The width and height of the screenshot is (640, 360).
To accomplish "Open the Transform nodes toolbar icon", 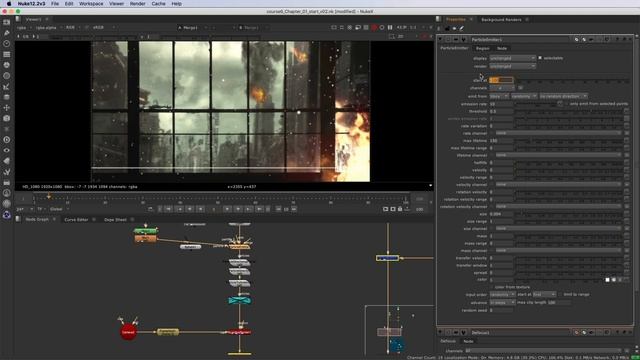I will click(x=7, y=107).
